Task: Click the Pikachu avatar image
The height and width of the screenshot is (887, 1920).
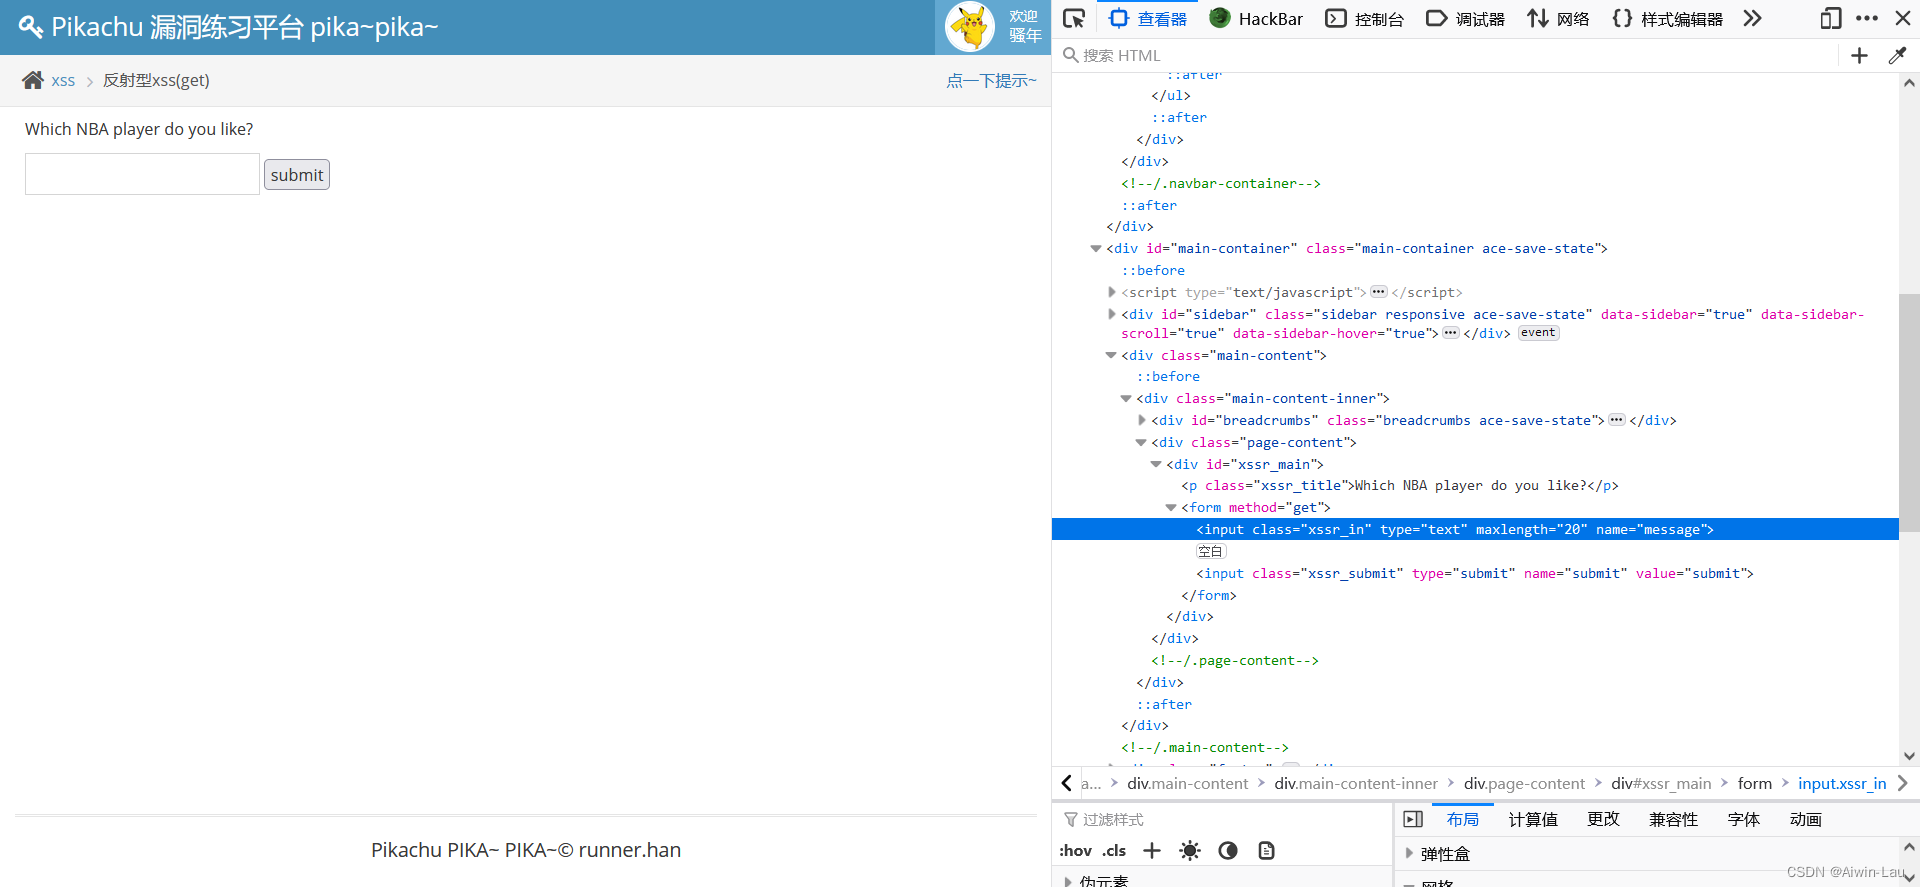Action: 970,27
